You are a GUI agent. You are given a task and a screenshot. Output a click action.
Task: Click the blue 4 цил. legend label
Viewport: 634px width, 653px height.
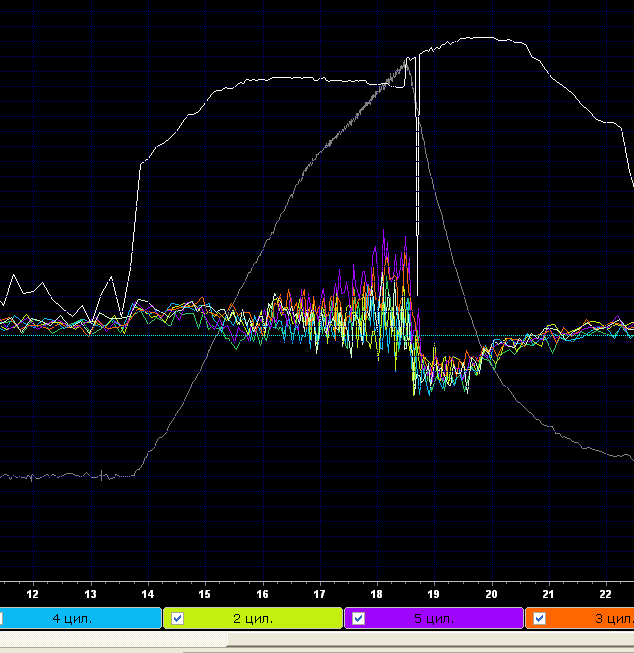(72, 619)
